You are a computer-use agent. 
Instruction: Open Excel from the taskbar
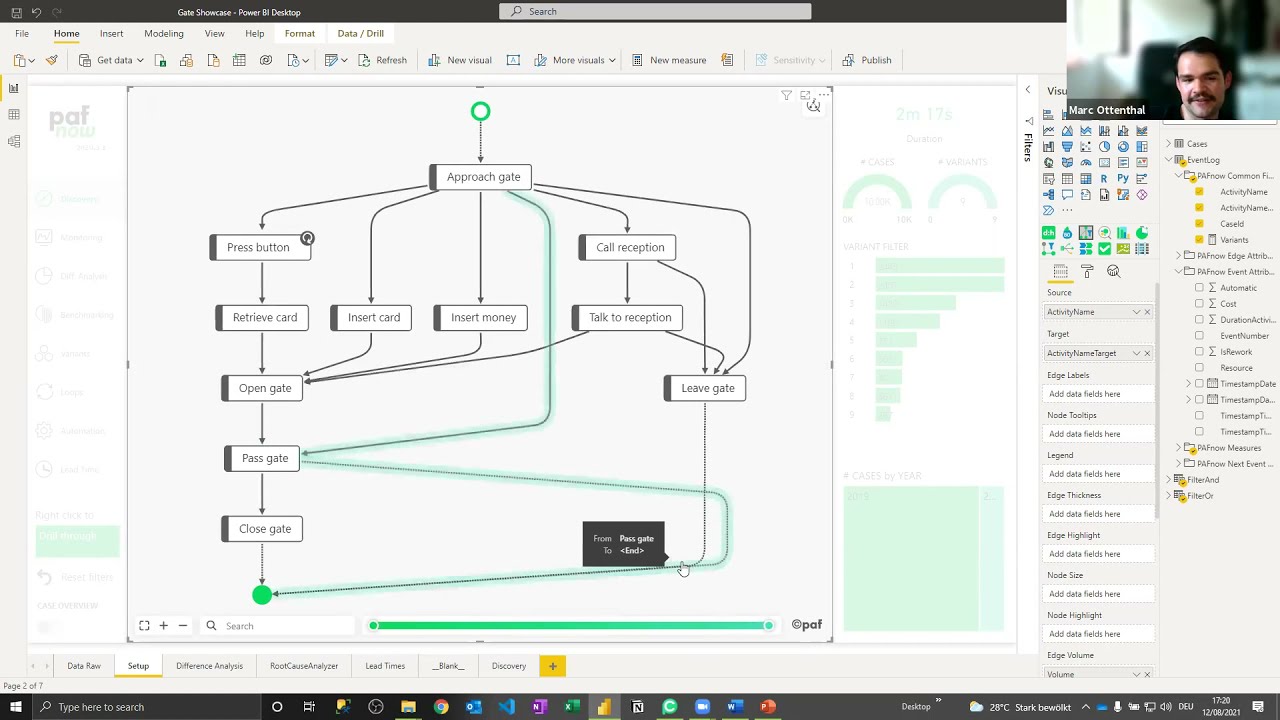572,707
